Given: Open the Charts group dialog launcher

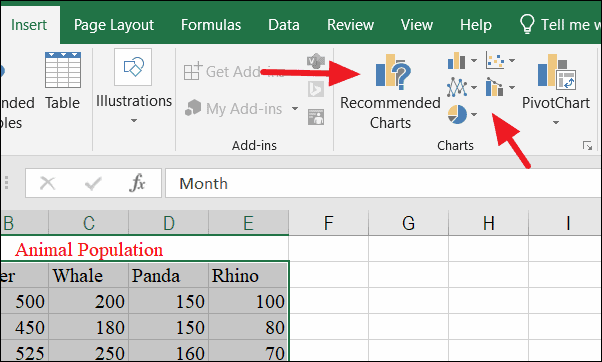Looking at the screenshot, I should (587, 145).
